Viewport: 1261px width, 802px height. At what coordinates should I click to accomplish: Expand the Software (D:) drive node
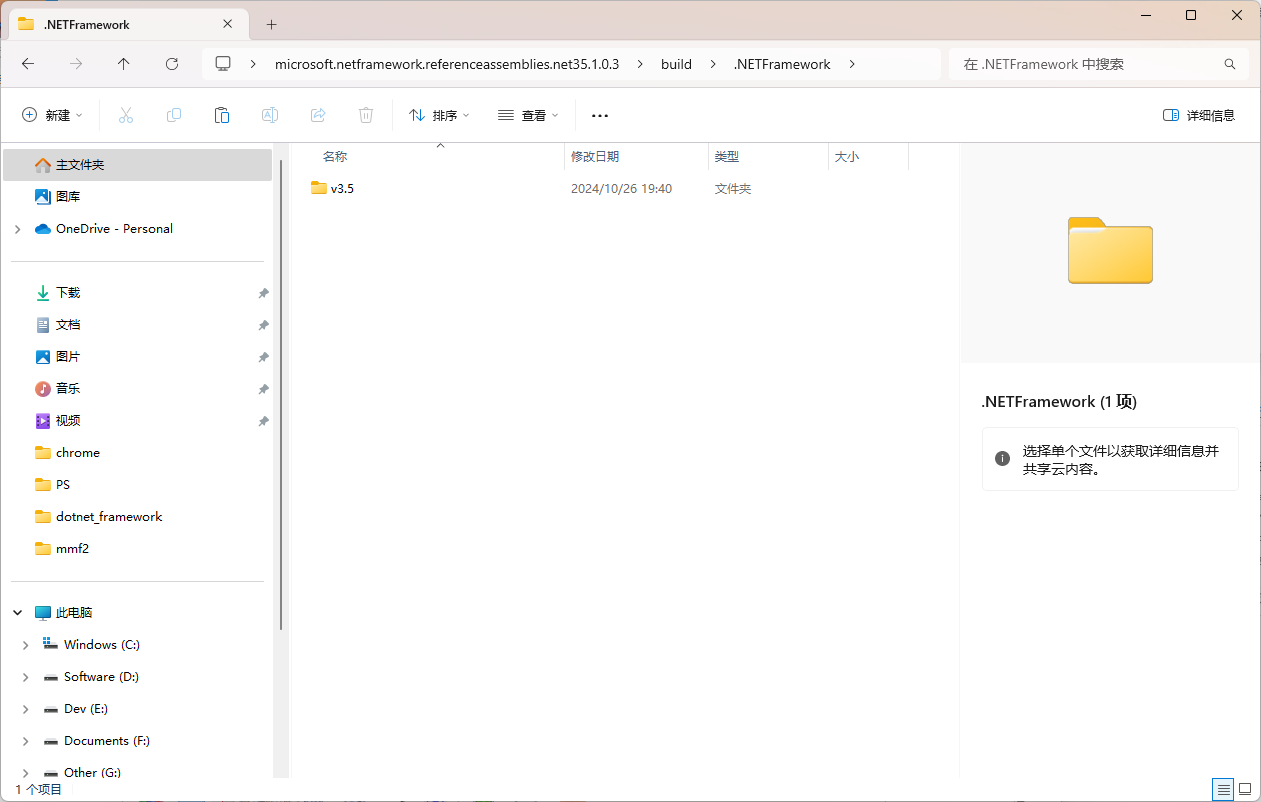tap(26, 677)
